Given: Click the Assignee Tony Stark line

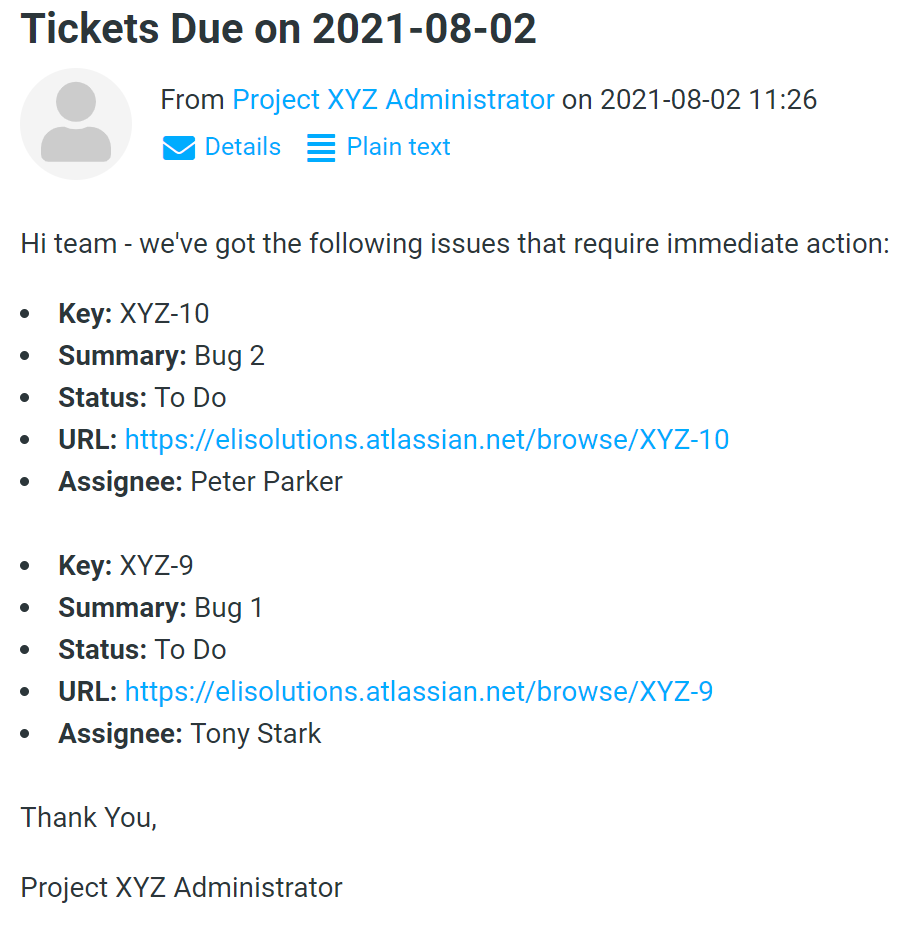Looking at the screenshot, I should (x=189, y=733).
